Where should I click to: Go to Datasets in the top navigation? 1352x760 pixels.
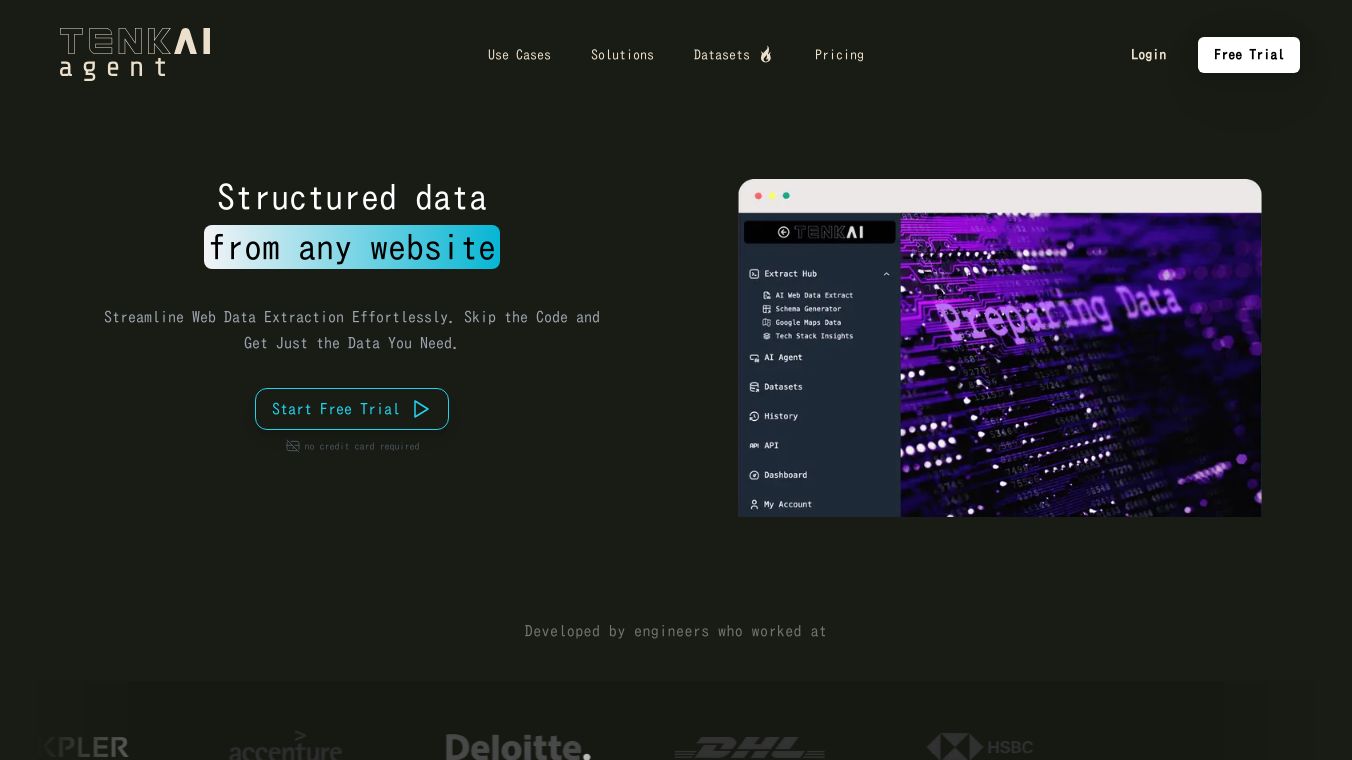733,55
